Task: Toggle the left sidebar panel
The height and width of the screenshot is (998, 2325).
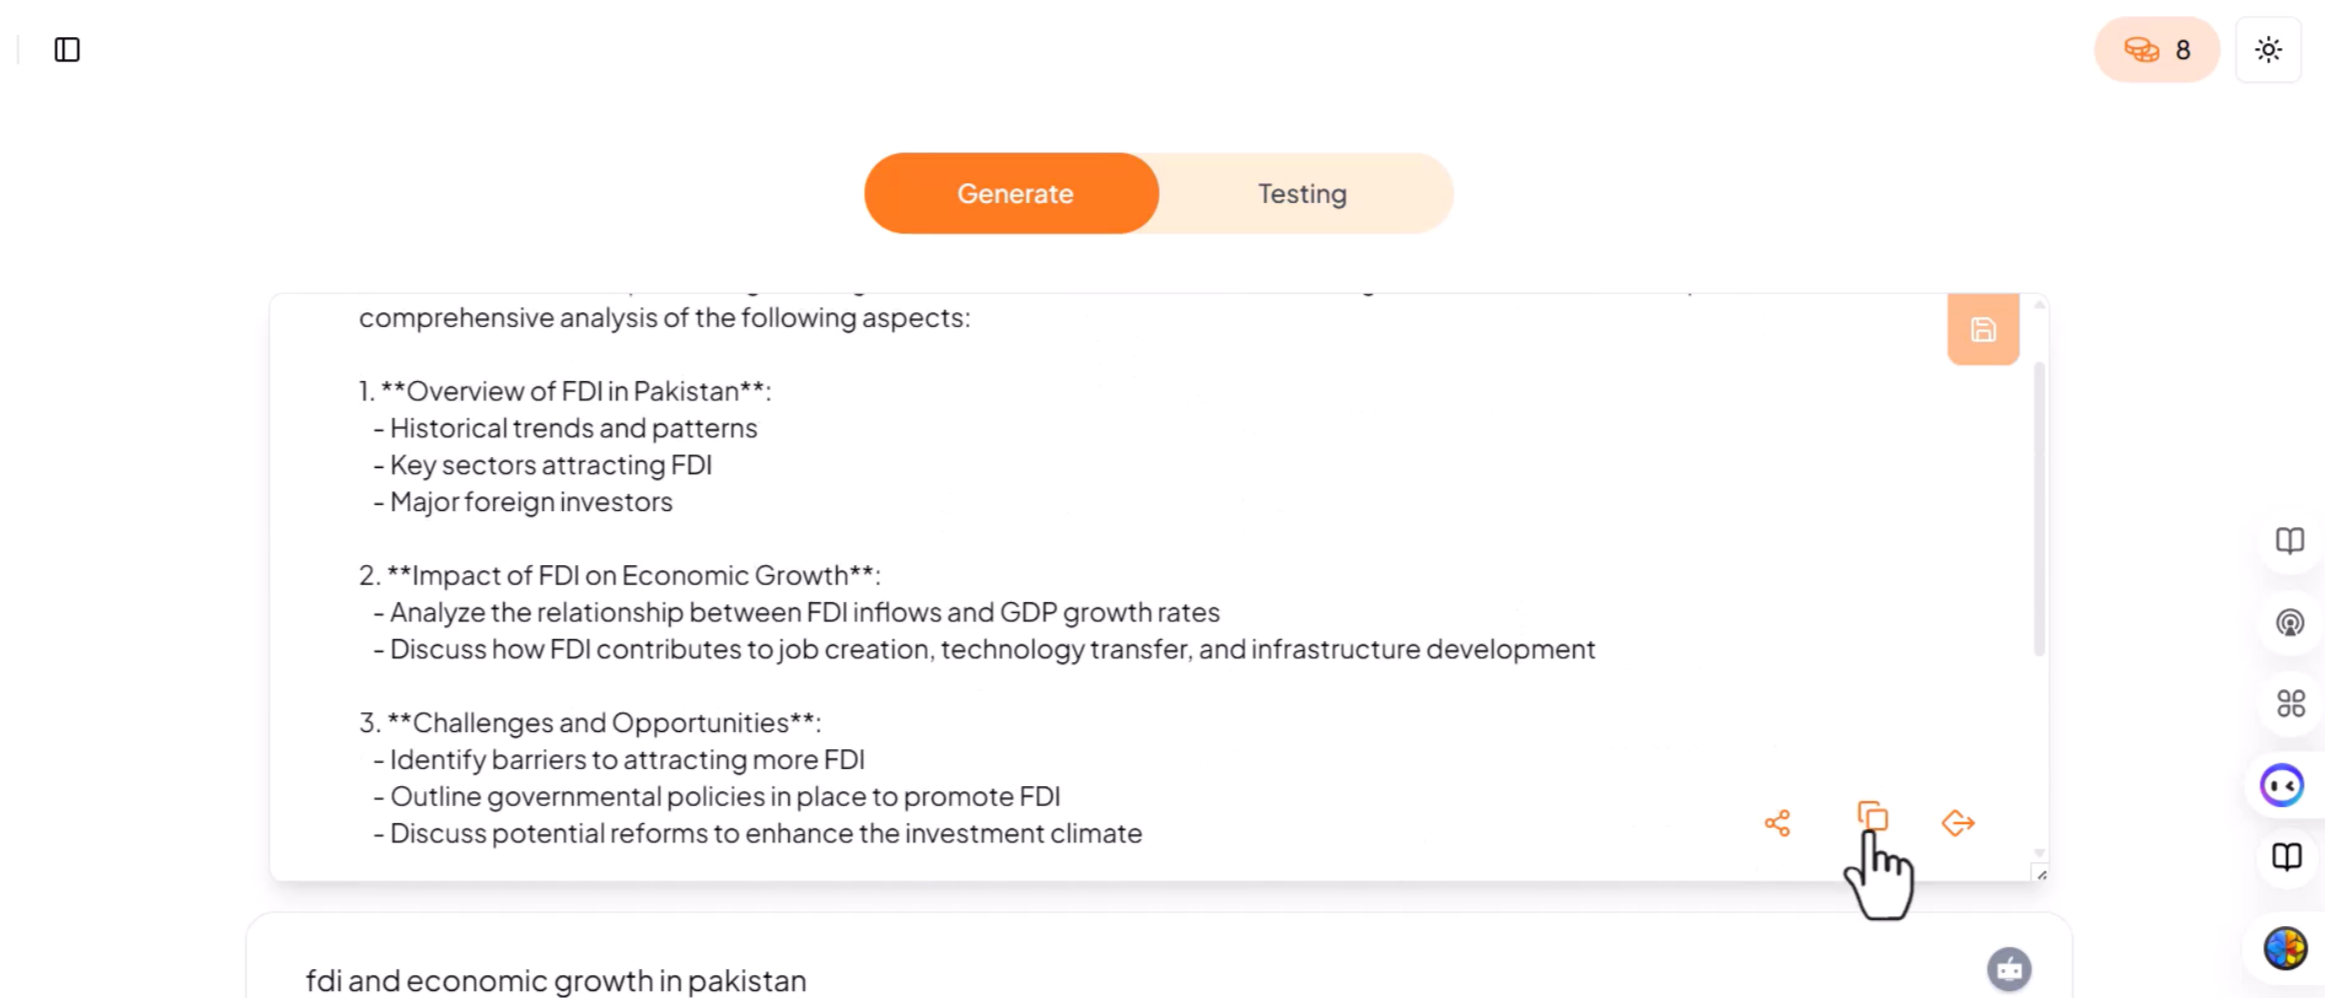Action: pyautogui.click(x=66, y=50)
